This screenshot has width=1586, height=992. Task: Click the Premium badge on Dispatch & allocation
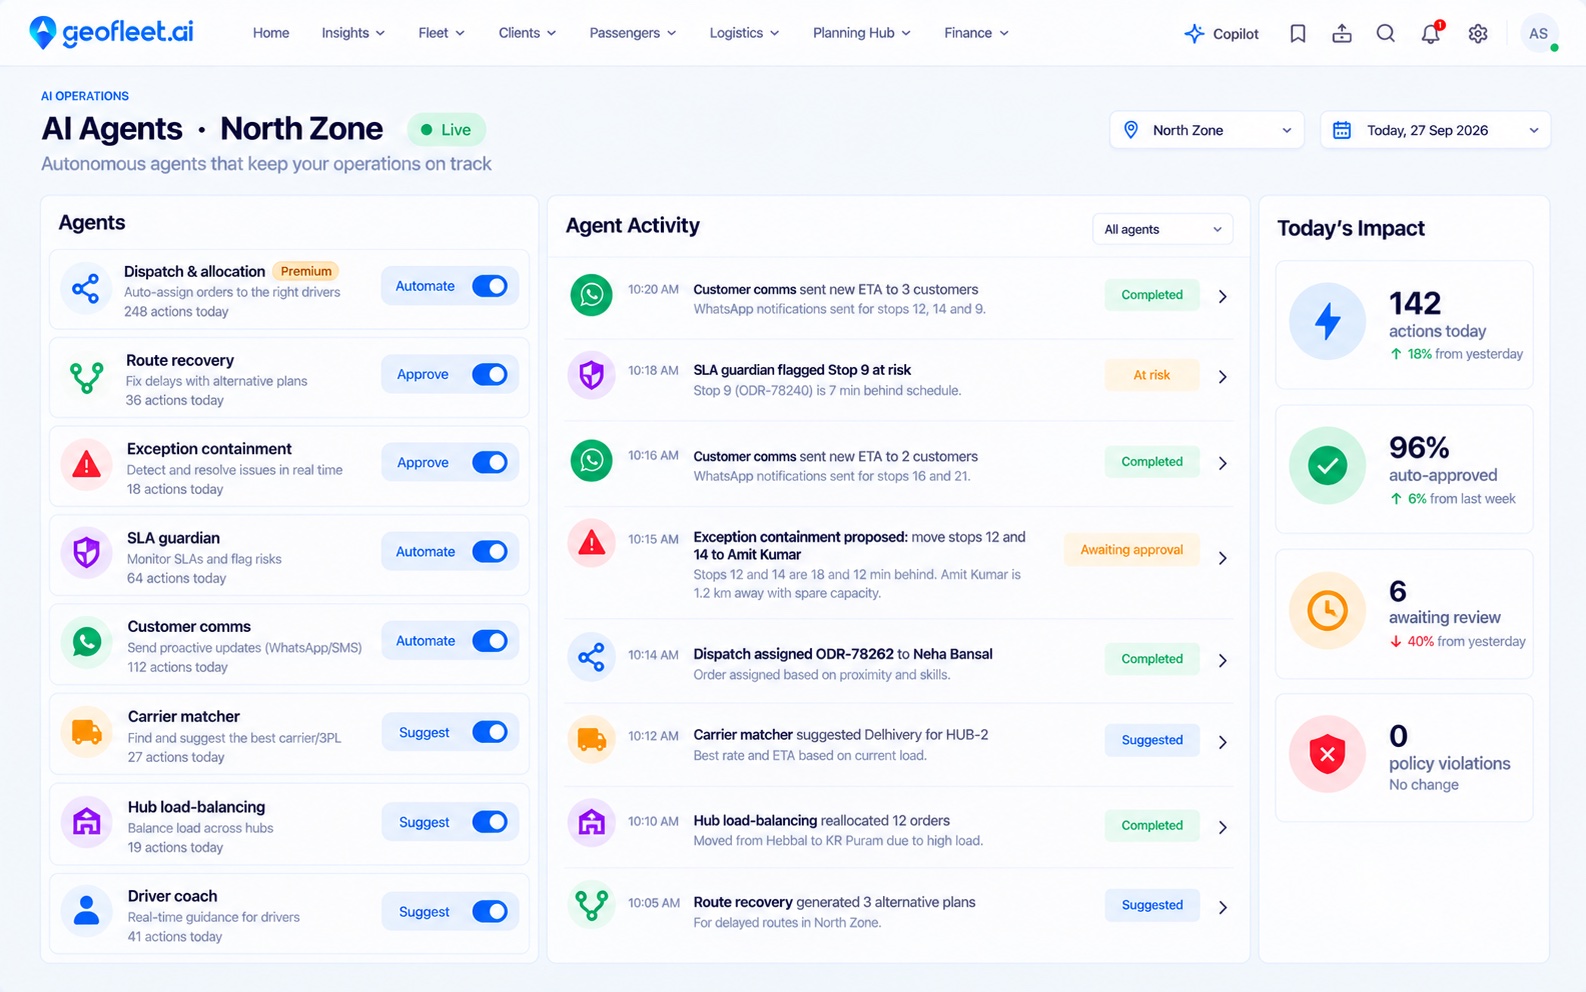pos(306,271)
